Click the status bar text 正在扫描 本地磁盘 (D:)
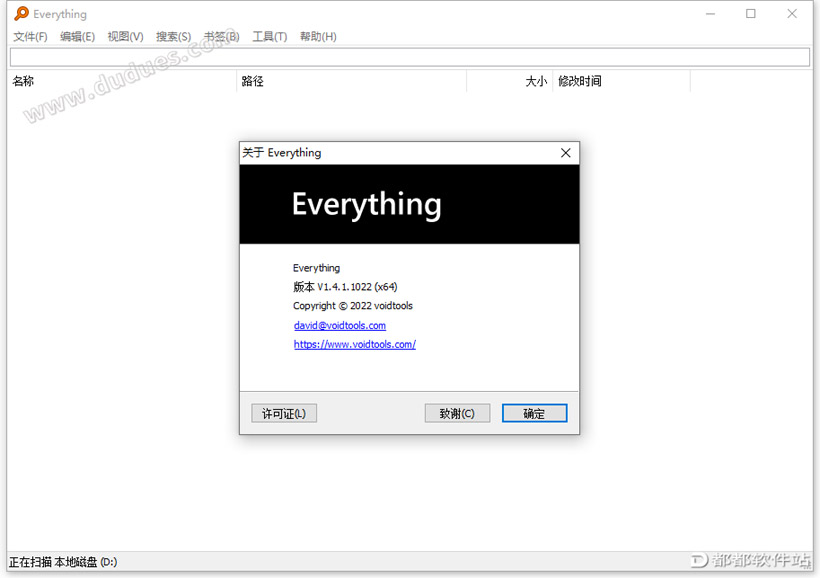The width and height of the screenshot is (820, 578). pyautogui.click(x=63, y=562)
